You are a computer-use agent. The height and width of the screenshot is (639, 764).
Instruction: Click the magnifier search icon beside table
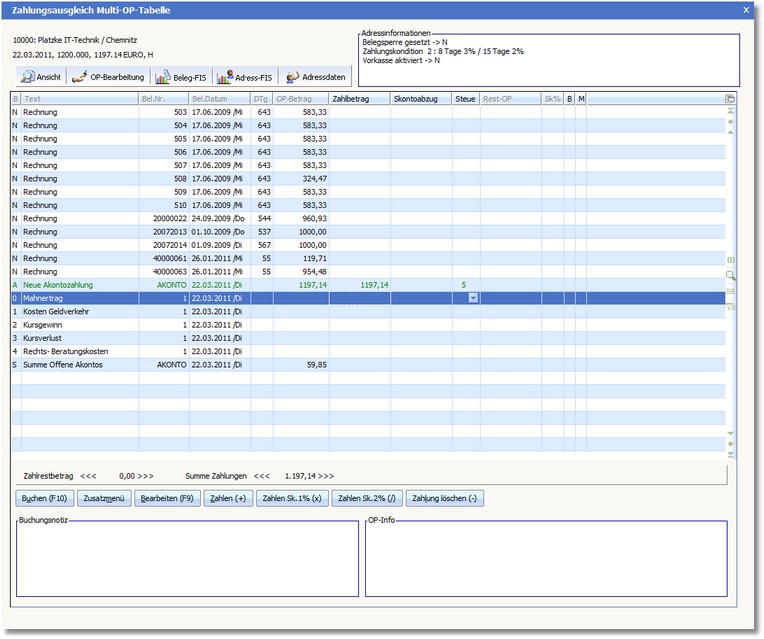[x=730, y=274]
